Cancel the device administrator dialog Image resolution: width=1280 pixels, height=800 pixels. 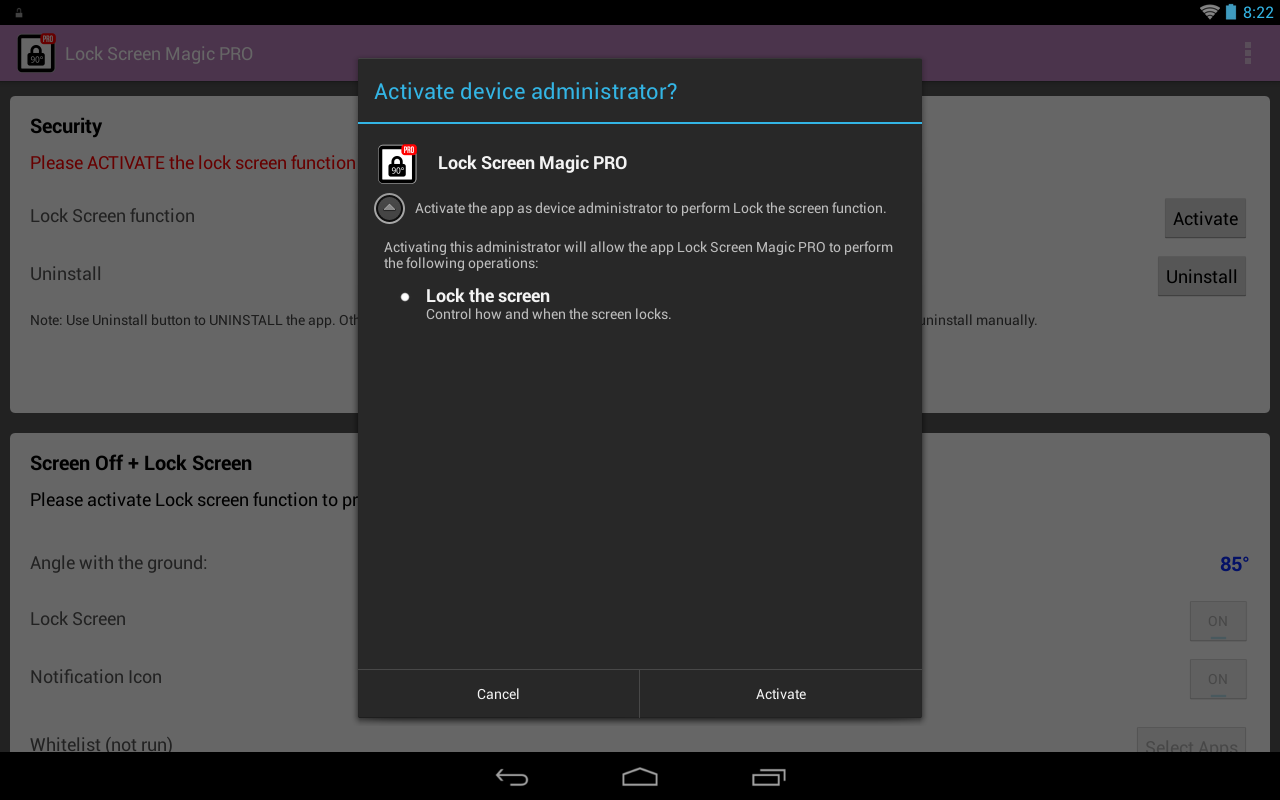498,694
